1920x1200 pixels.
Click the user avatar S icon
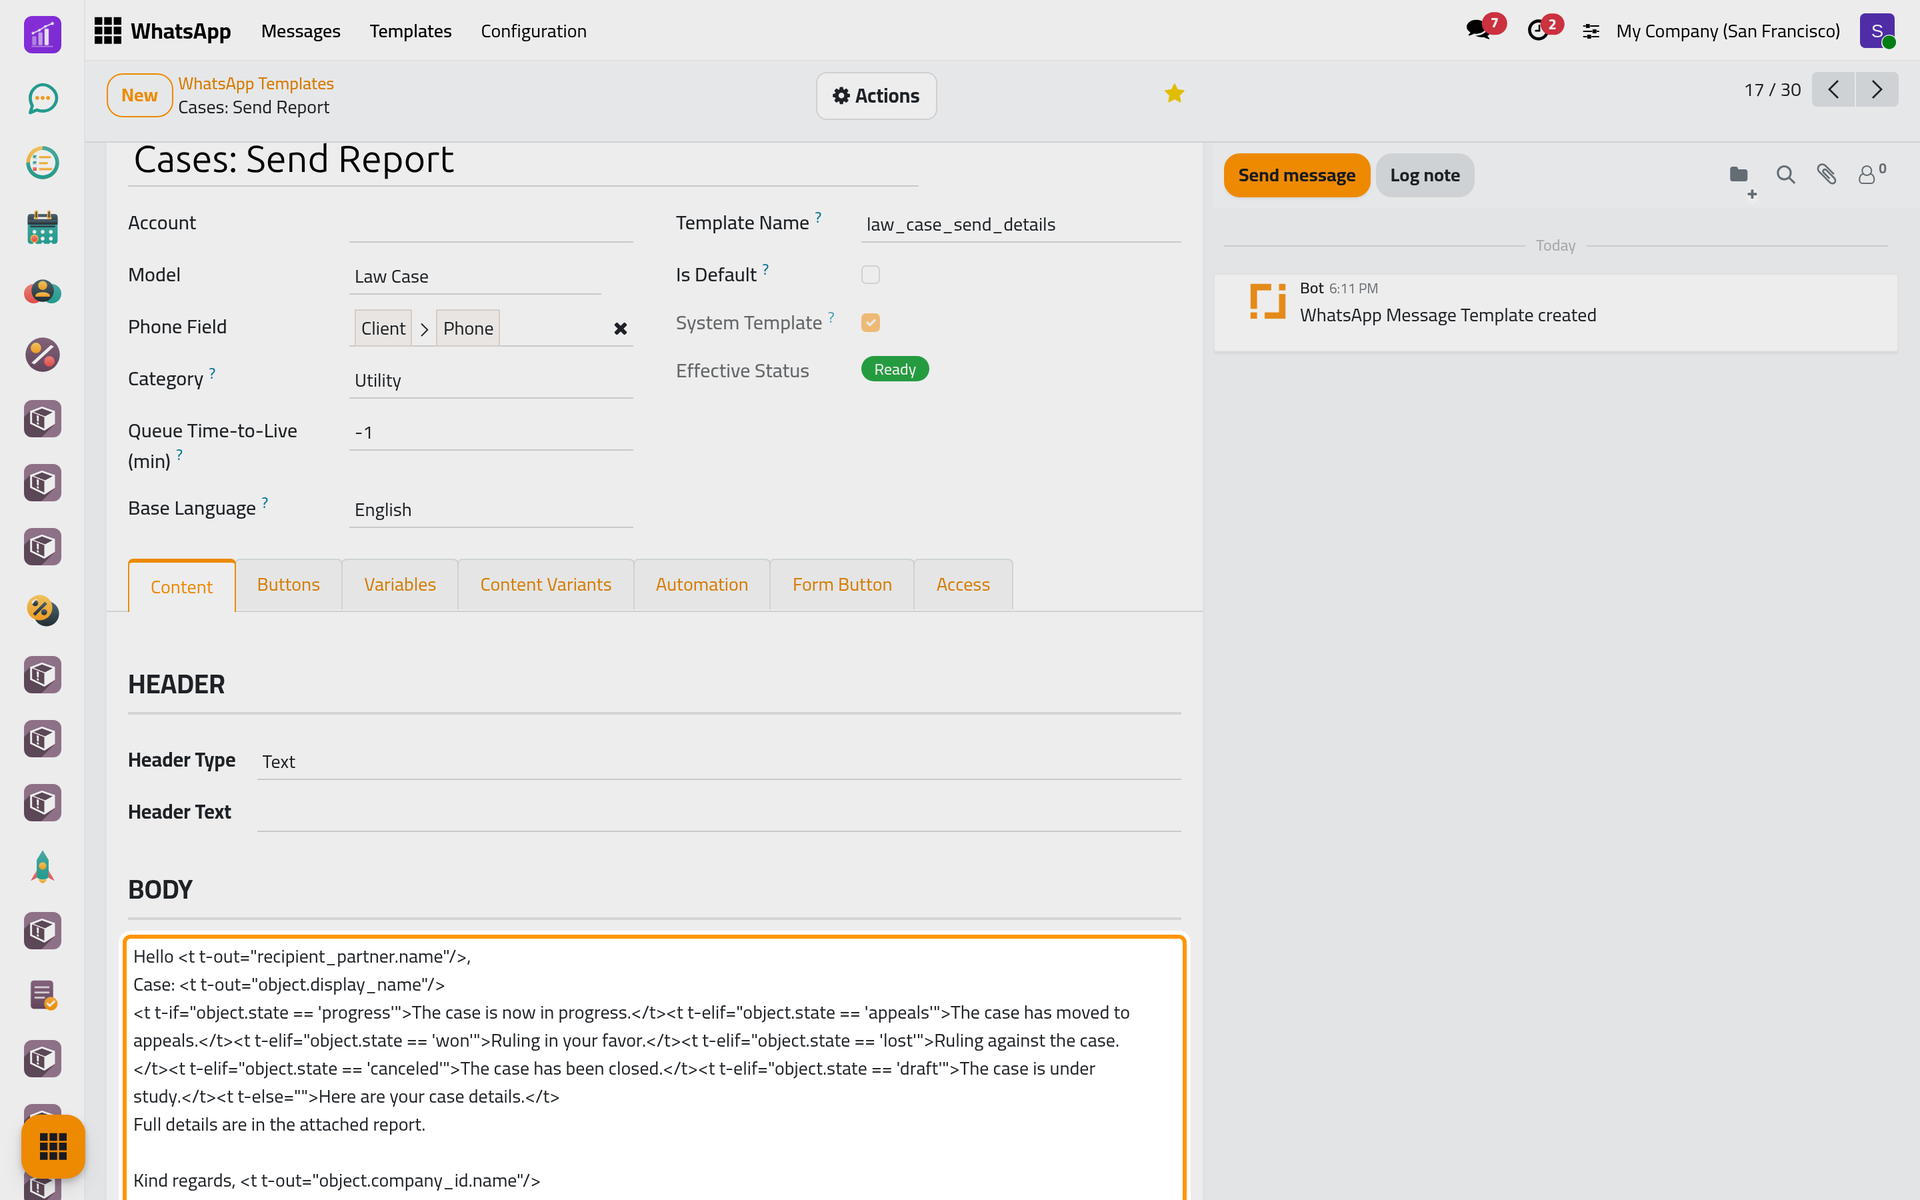coord(1877,31)
